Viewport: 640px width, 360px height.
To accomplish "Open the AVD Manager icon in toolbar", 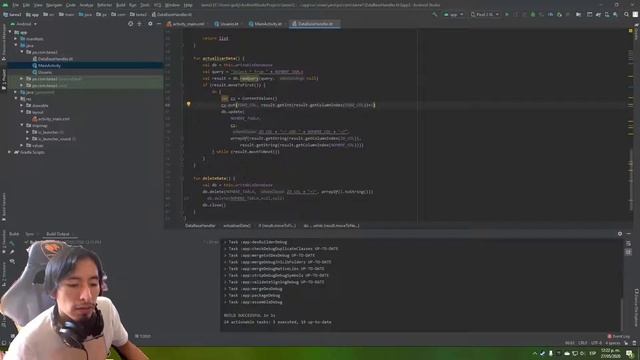I will pos(607,14).
